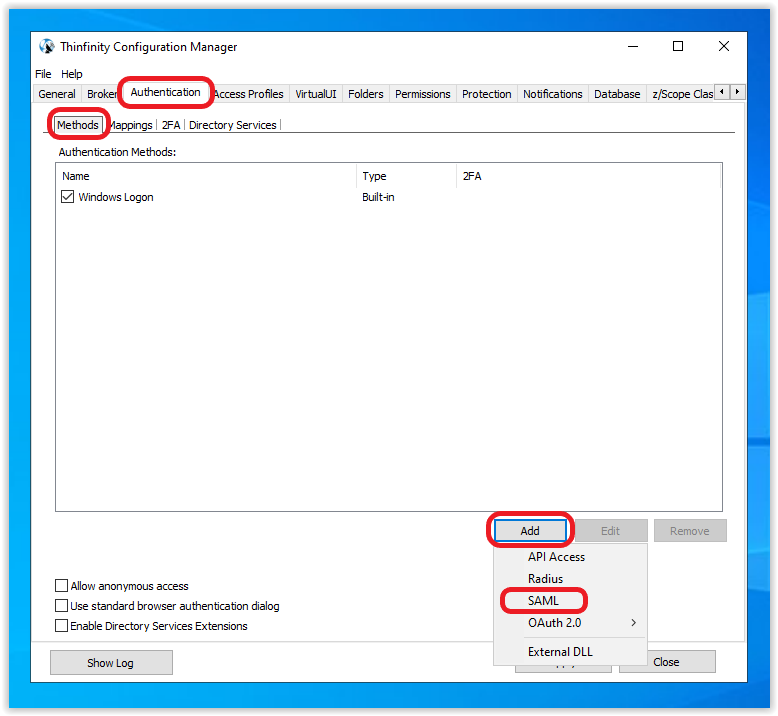Choose SAML from the Add menu
Screen dimensions: 778x716
click(543, 601)
